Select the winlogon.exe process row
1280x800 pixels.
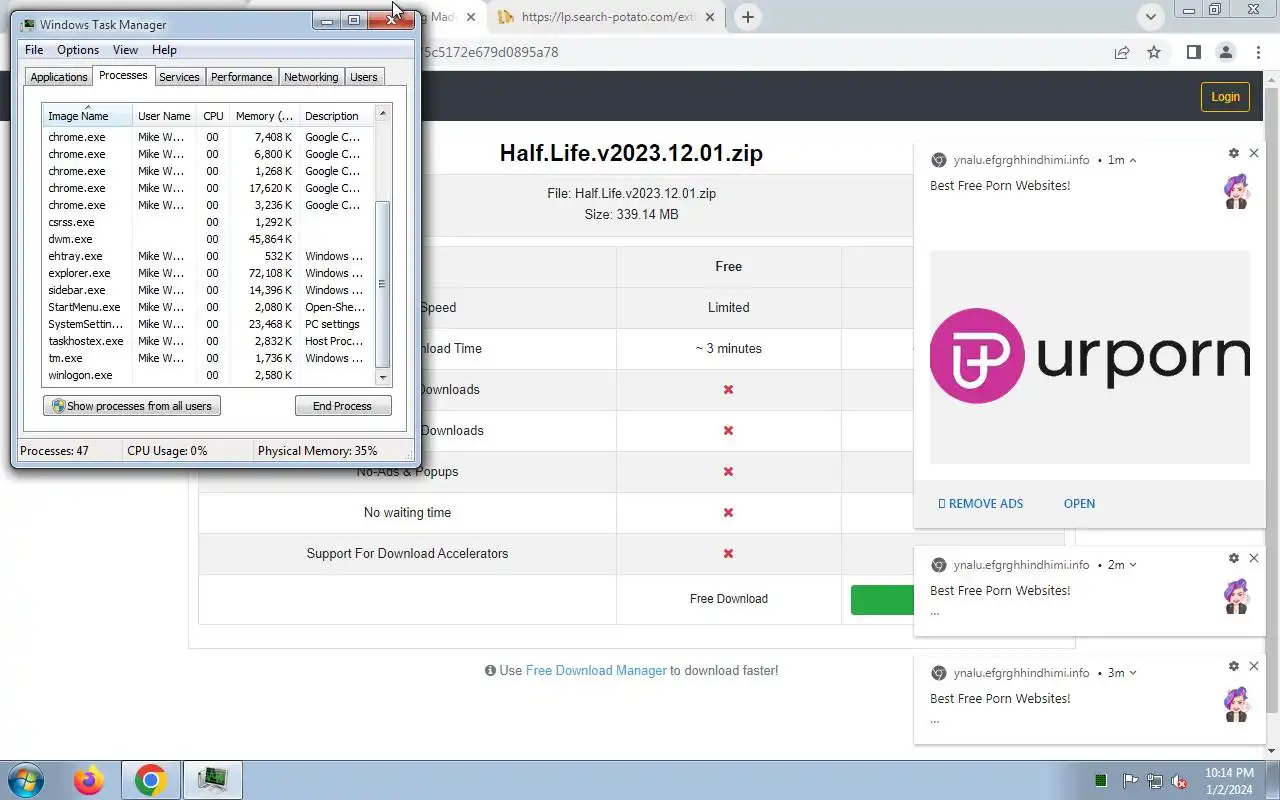coord(207,375)
